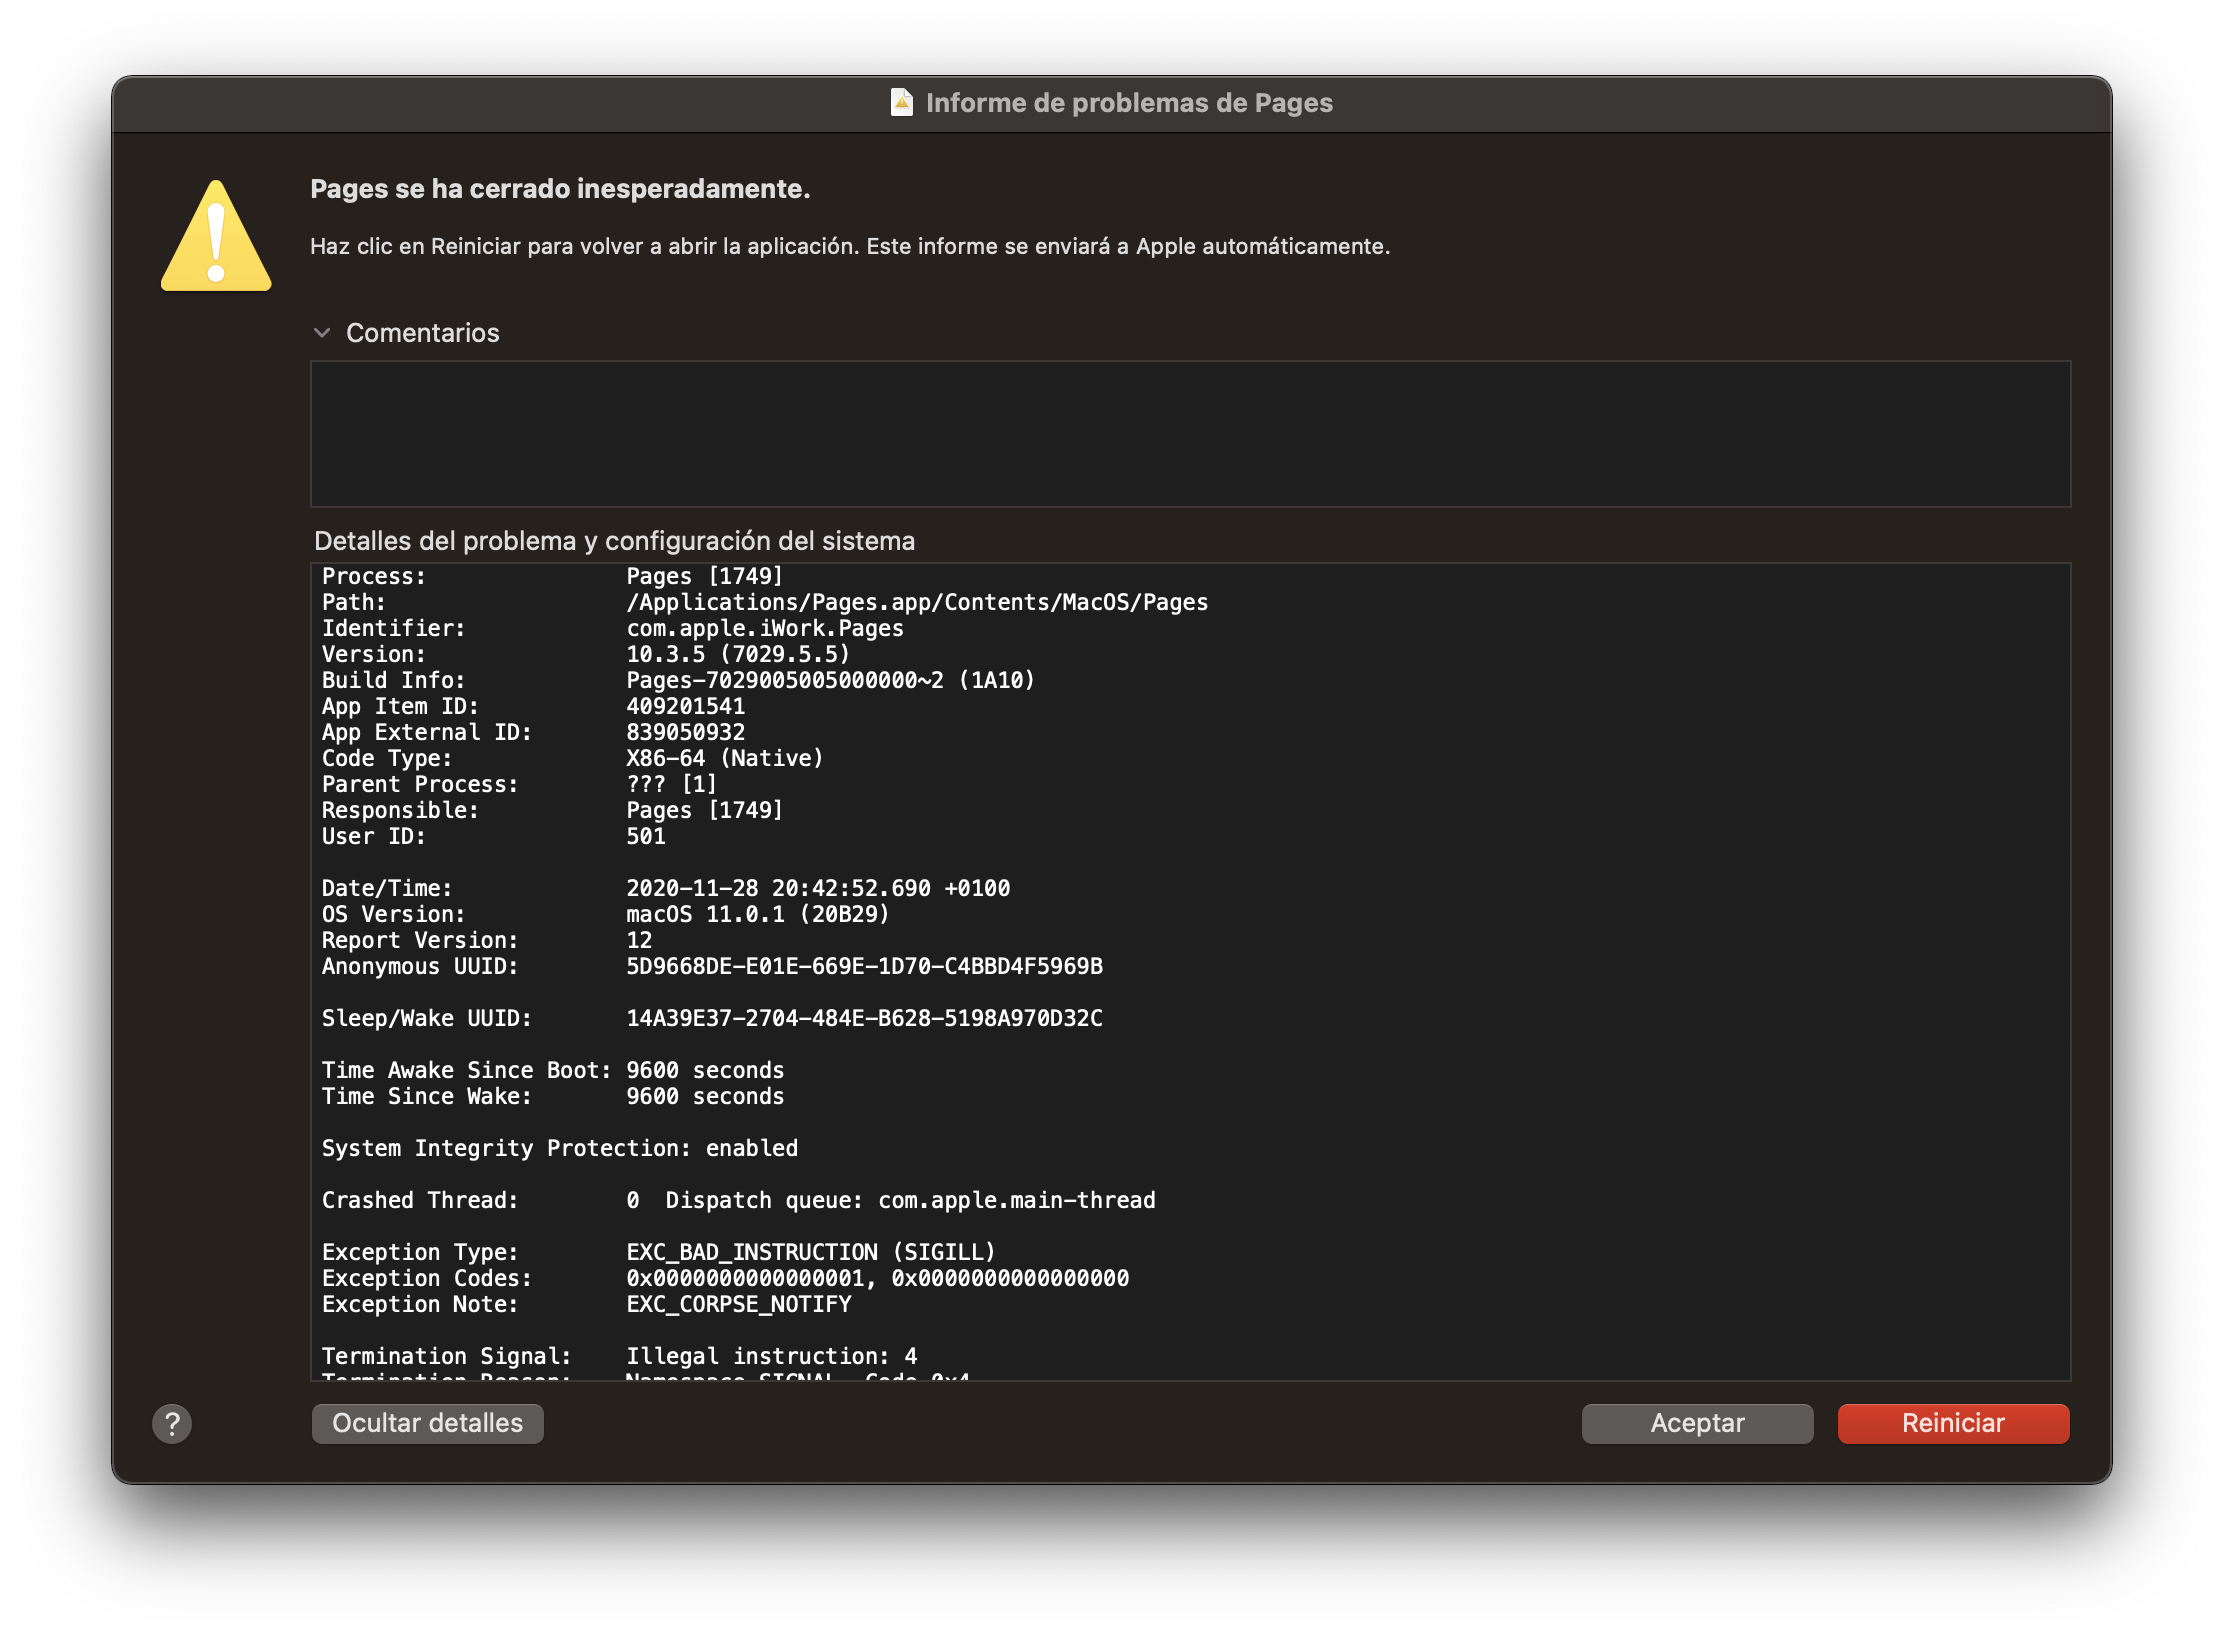Click the yellow warning triangle icon
Image resolution: width=2224 pixels, height=1632 pixels.
pyautogui.click(x=216, y=238)
